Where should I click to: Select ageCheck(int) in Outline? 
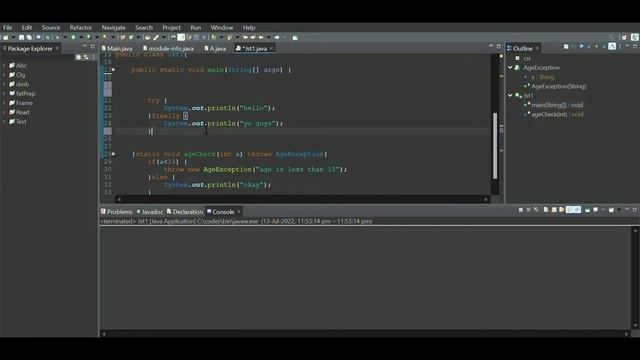point(557,114)
